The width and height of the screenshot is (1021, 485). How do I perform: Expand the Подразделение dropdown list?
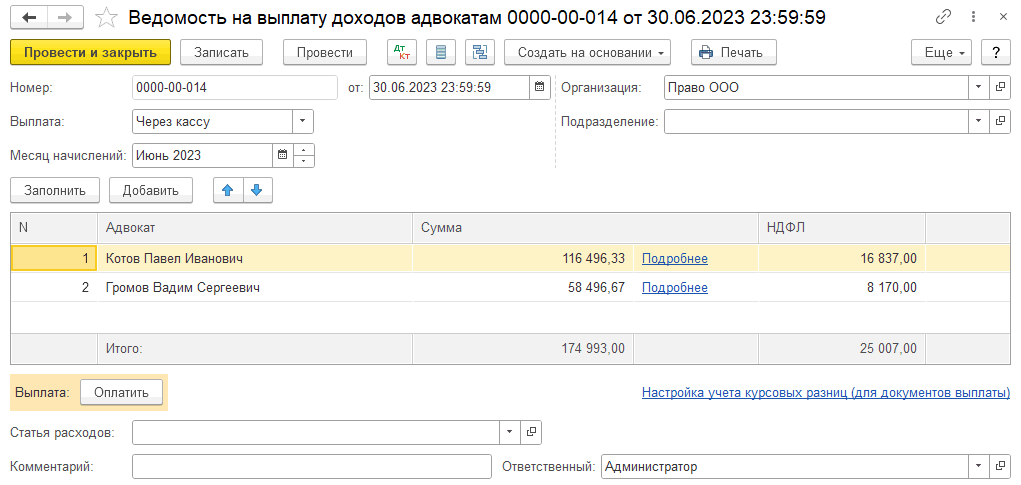pyautogui.click(x=978, y=121)
